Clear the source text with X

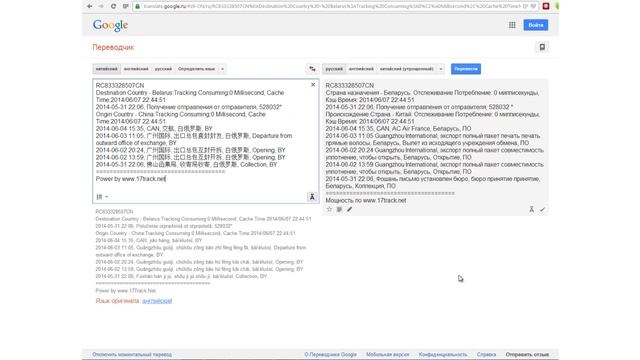(313, 85)
